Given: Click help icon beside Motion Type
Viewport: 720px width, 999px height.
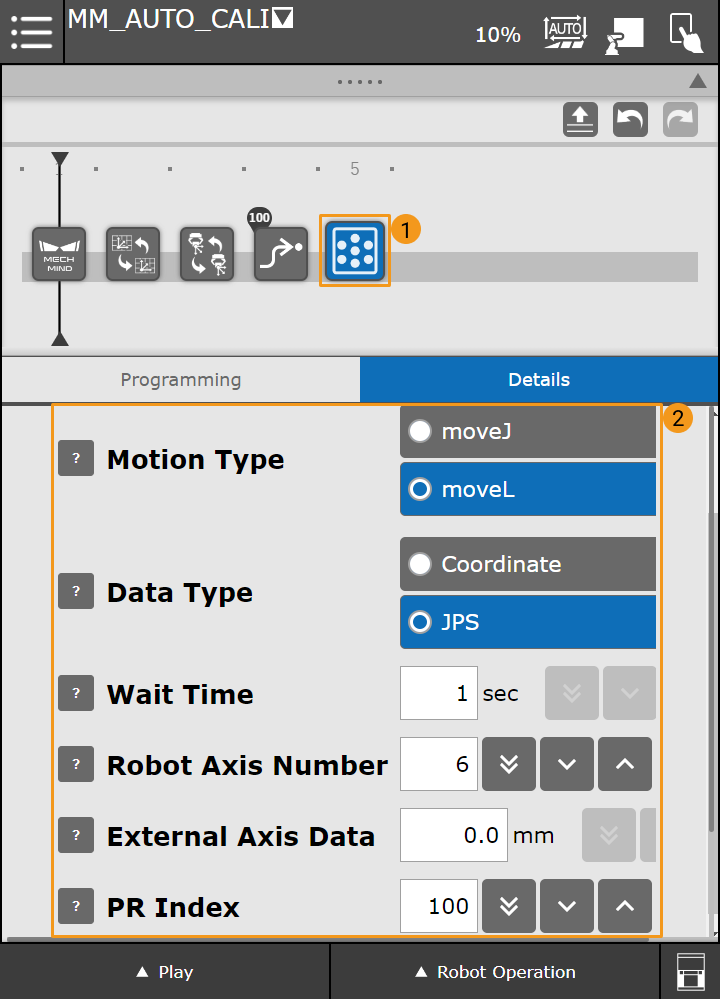Looking at the screenshot, I should 76,460.
